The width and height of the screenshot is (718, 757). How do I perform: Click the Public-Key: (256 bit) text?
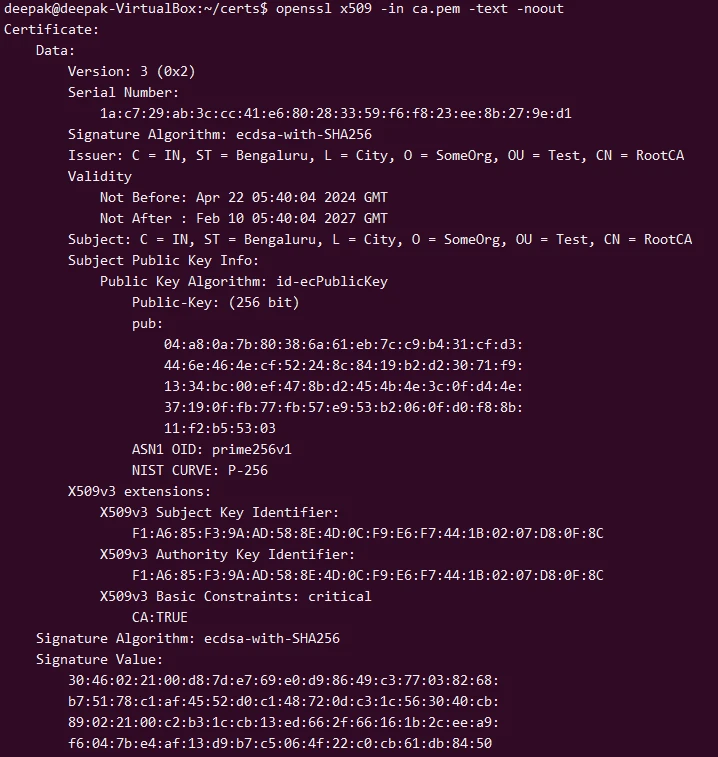tap(215, 302)
